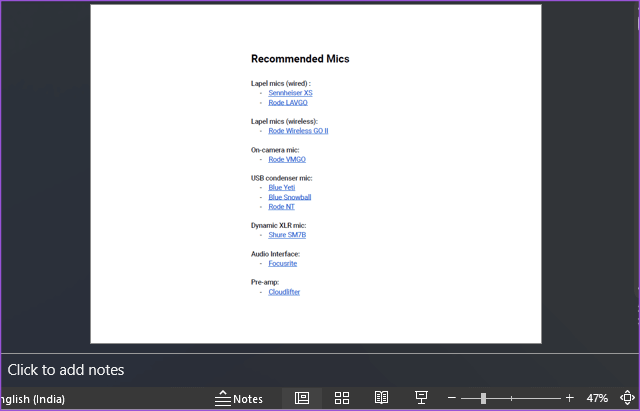Image resolution: width=640 pixels, height=411 pixels.
Task: Open the Rode LAVGO link
Action: [288, 103]
